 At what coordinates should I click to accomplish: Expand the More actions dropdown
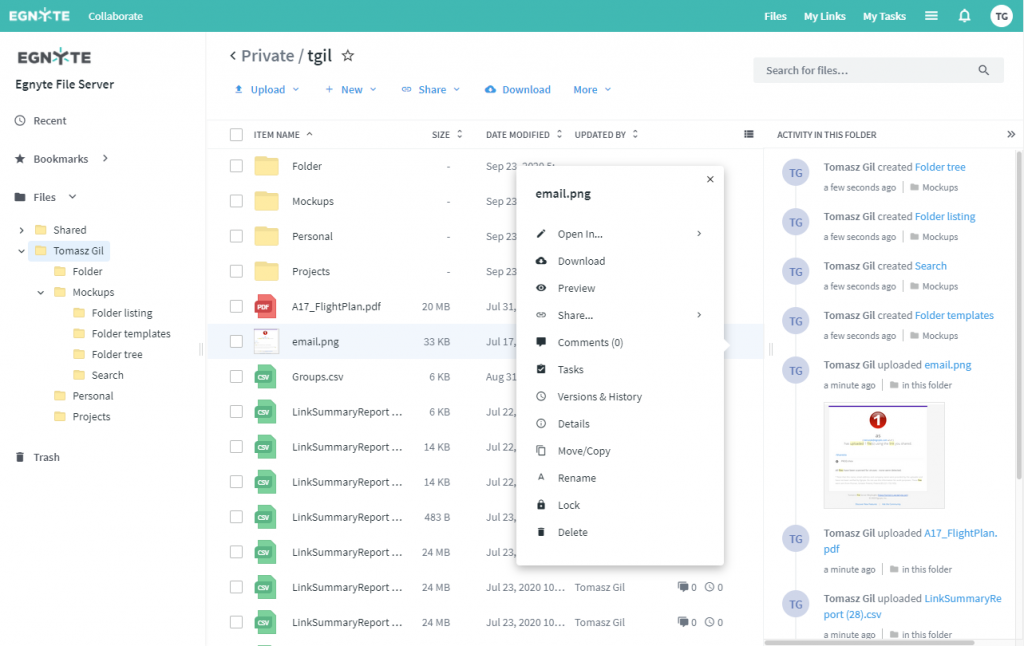pos(591,89)
